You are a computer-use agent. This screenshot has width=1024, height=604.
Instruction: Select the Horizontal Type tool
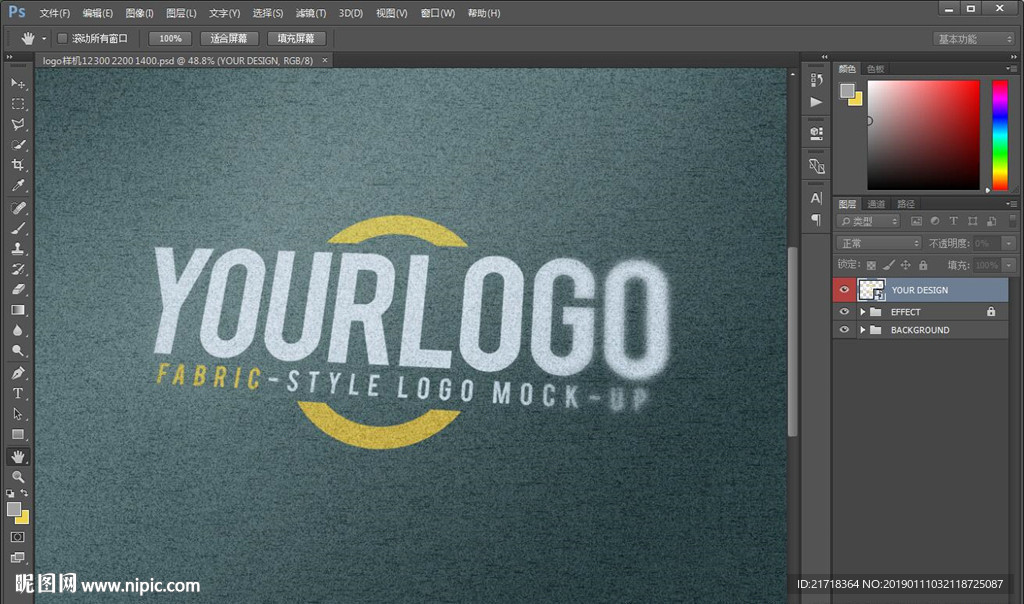[x=18, y=393]
